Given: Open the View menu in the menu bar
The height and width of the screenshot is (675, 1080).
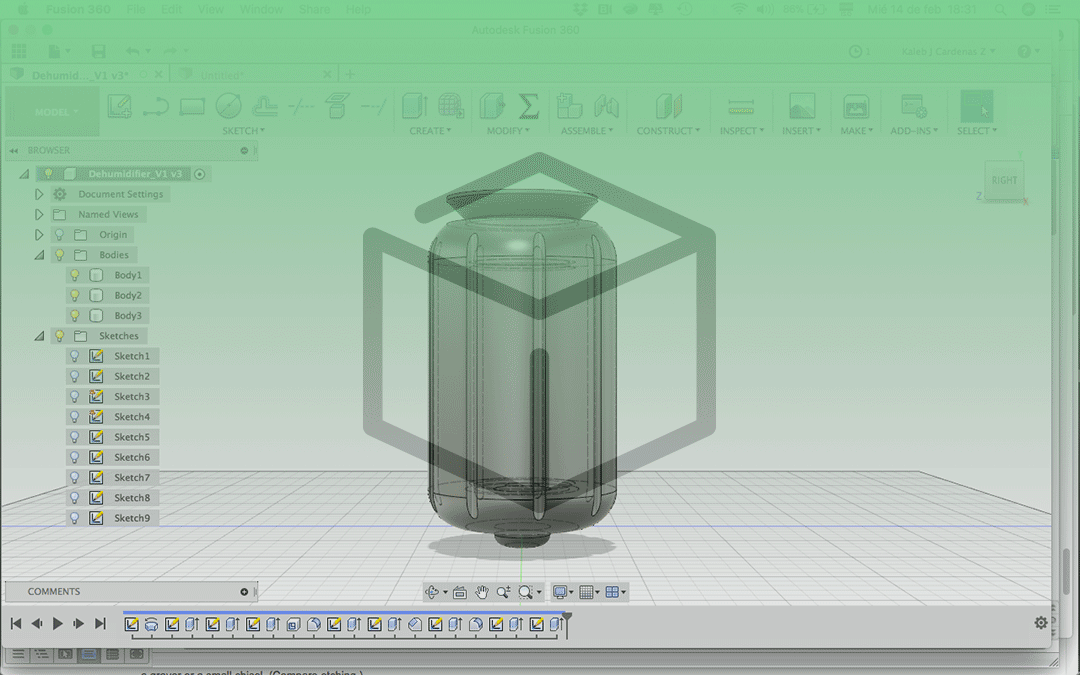Looking at the screenshot, I should coord(210,9).
